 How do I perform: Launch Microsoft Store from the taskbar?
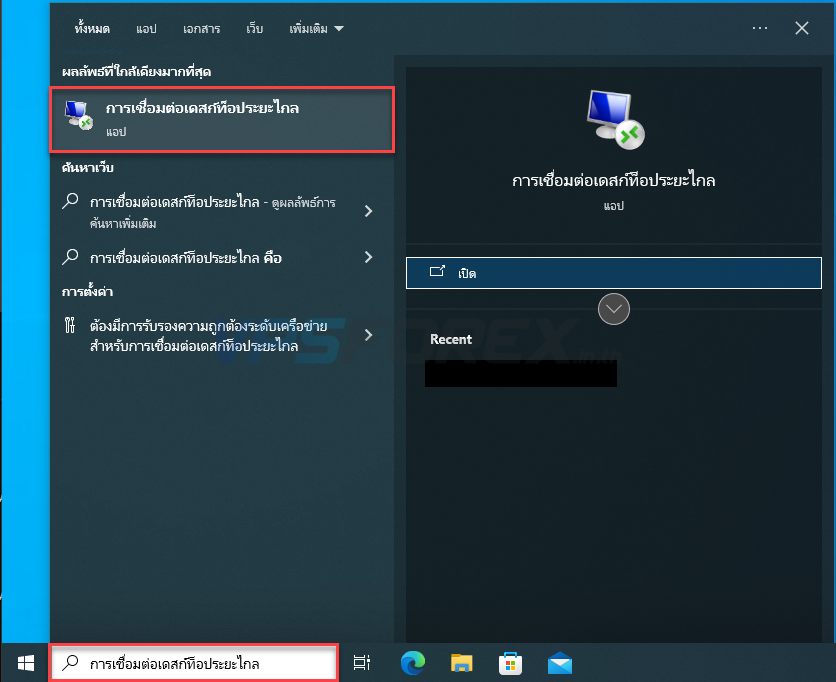[x=510, y=663]
